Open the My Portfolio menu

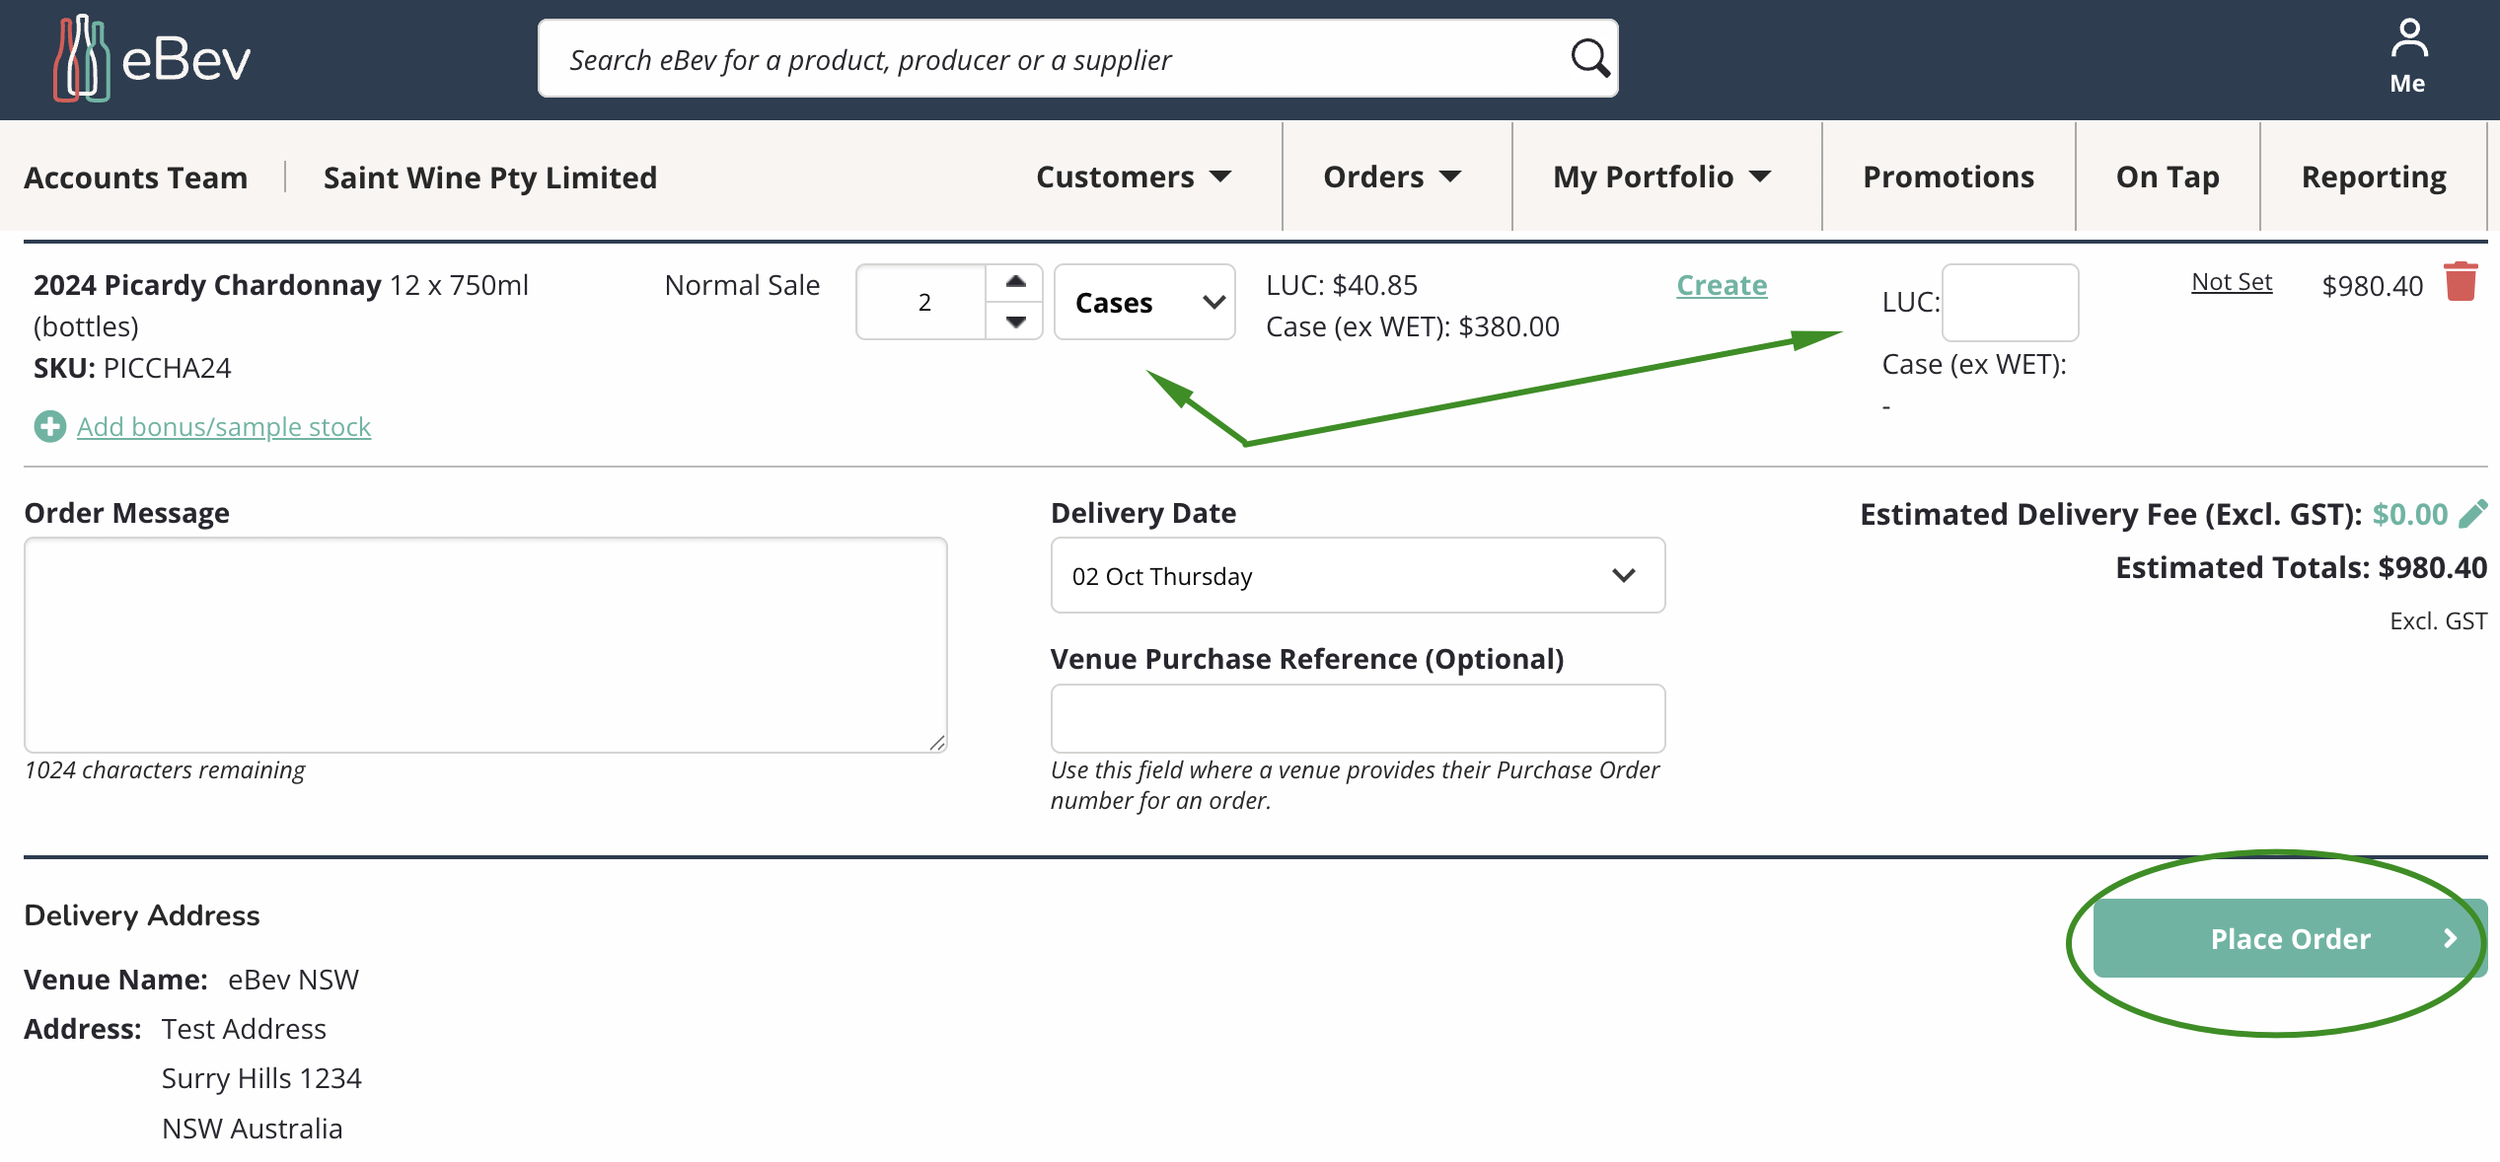pos(1661,177)
